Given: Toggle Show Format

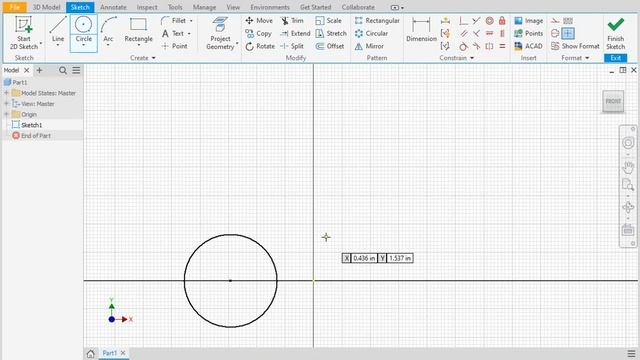Looking at the screenshot, I should tap(575, 46).
